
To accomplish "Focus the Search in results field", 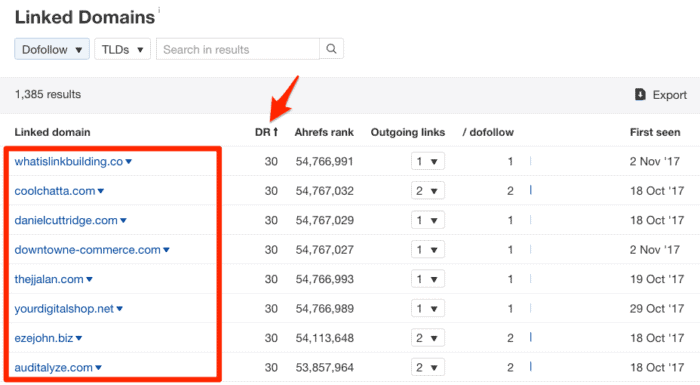I will pyautogui.click(x=238, y=49).
